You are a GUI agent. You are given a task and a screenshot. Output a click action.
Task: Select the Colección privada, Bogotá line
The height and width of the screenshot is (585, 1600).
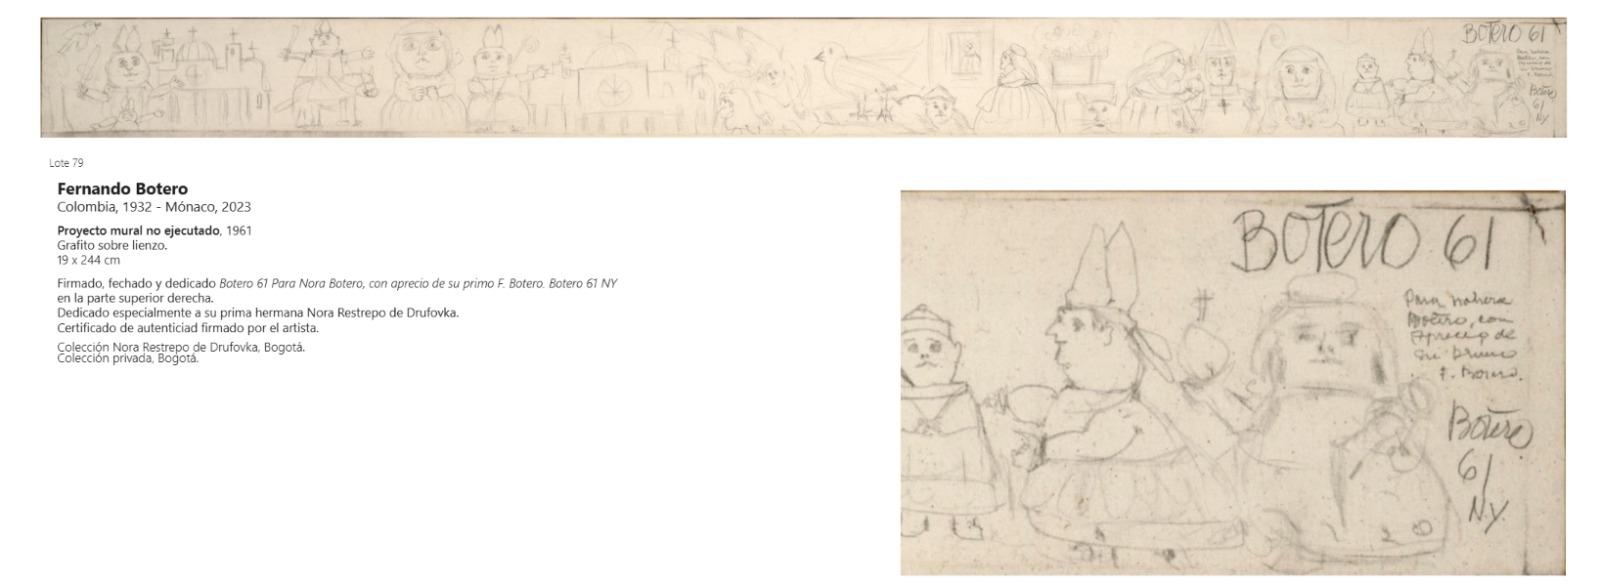128,359
